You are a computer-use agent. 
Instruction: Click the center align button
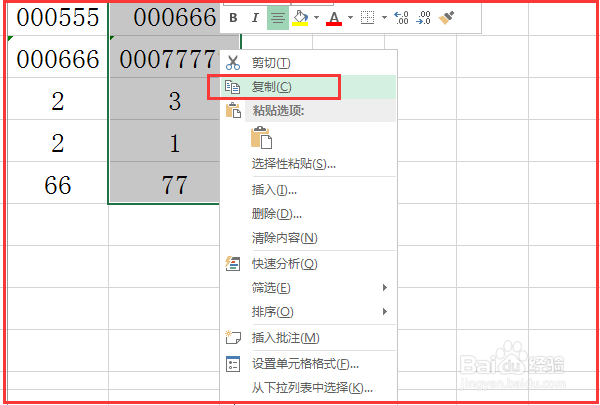[278, 18]
